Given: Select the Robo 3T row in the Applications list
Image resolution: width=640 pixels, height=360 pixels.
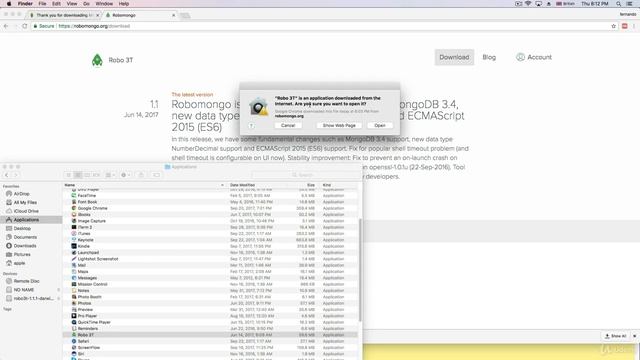Looking at the screenshot, I should click(210, 335).
